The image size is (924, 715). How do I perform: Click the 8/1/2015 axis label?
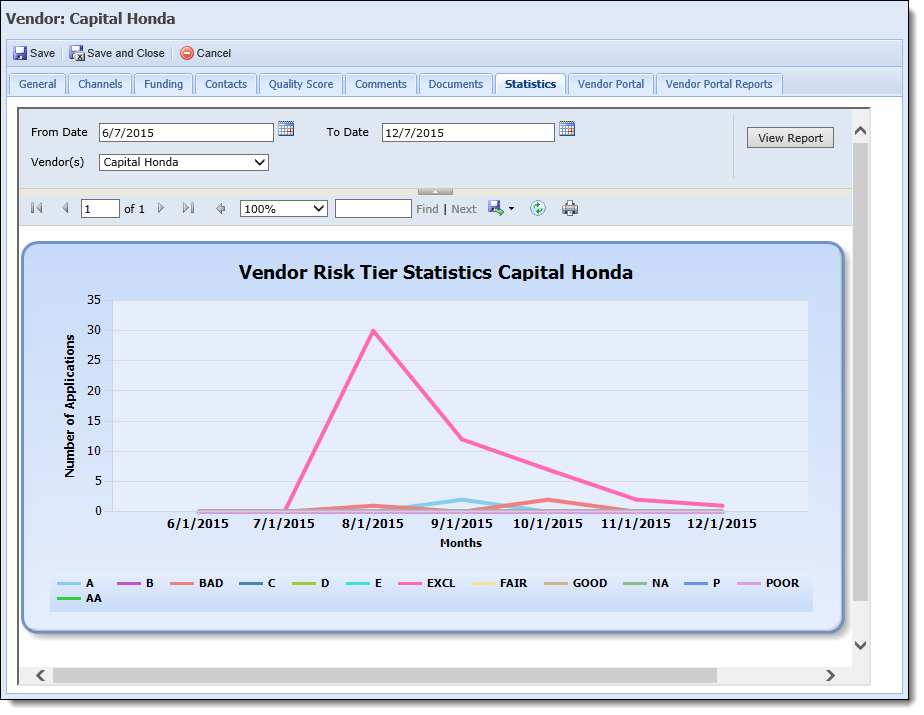click(x=373, y=524)
